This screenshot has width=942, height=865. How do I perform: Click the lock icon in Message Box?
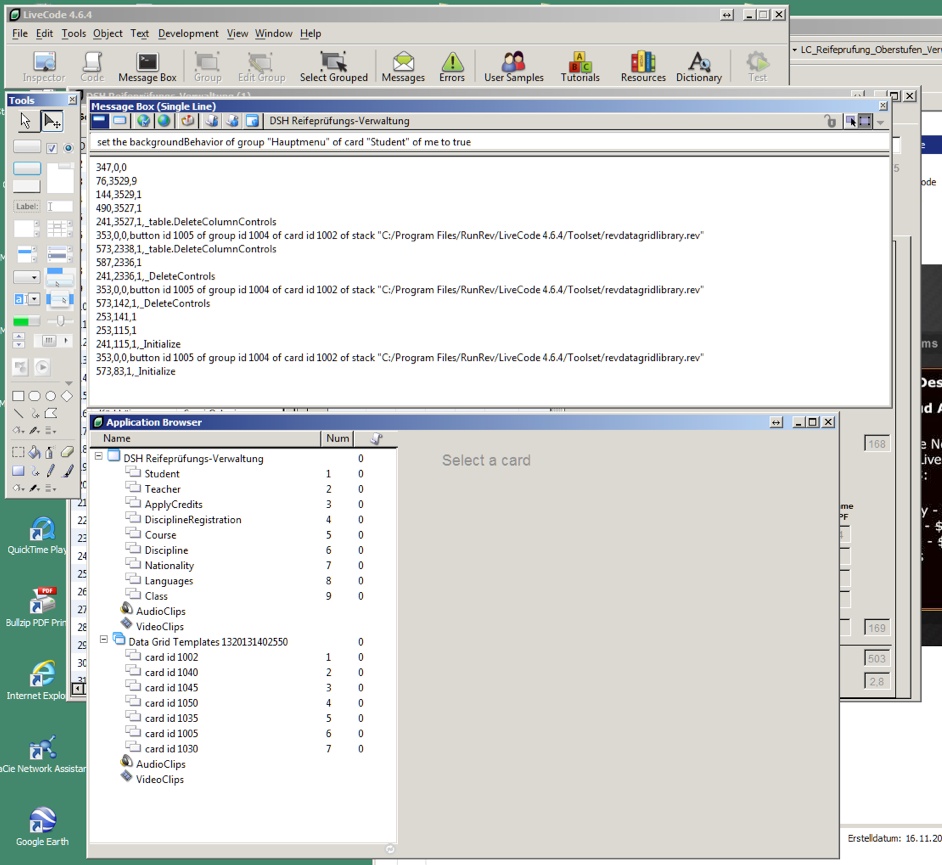(829, 121)
